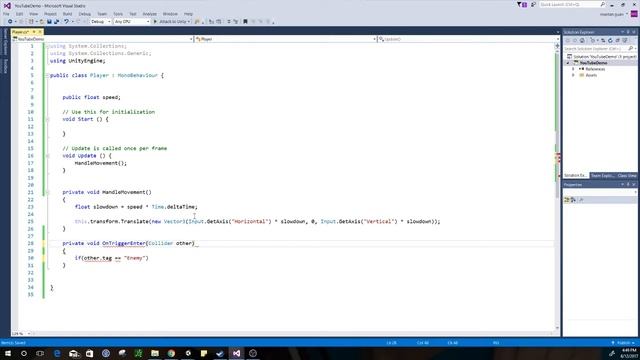Collapse the Update method outline toggle

(47, 156)
